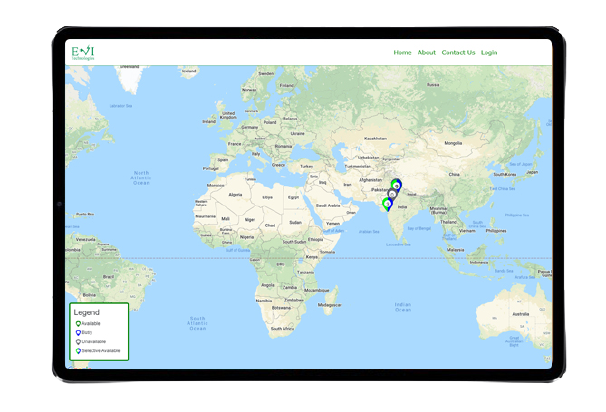Select the southernmost pin on India's west coast
The height and width of the screenshot is (412, 606).
[386, 204]
